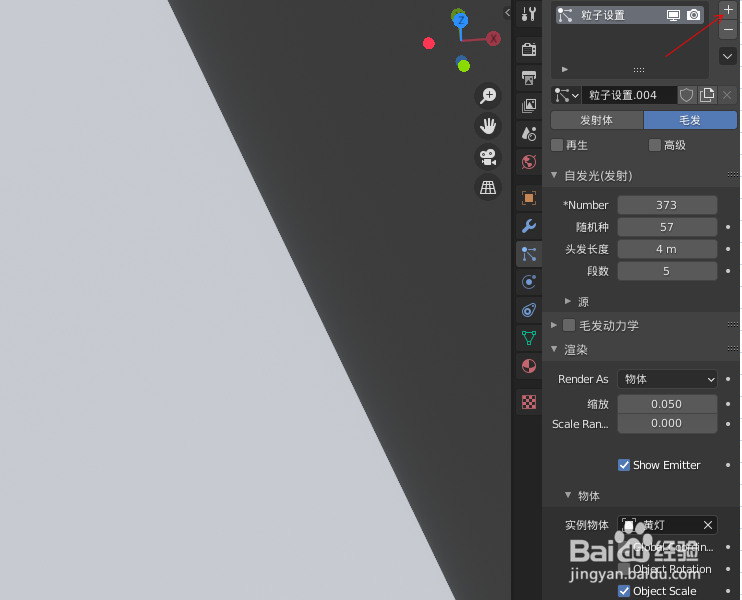Expand the particle list filter triangle
The height and width of the screenshot is (600, 742).
tap(565, 70)
